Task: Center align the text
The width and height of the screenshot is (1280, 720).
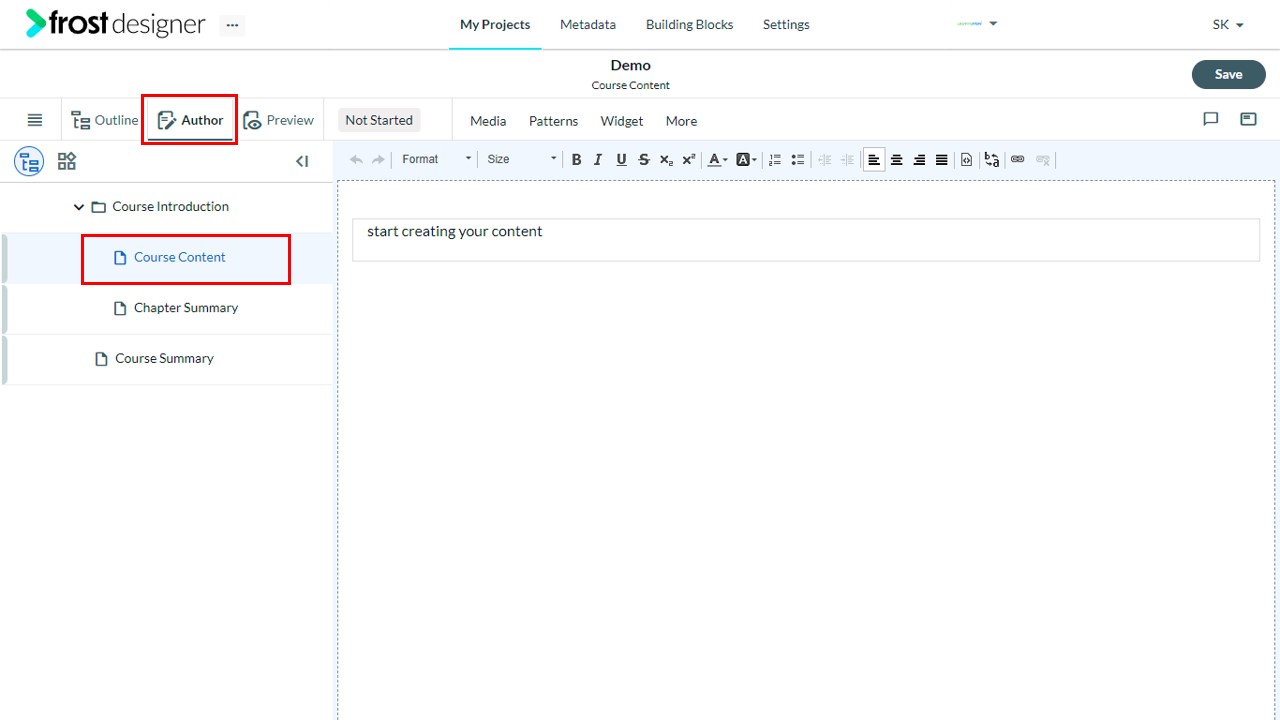Action: (x=897, y=160)
